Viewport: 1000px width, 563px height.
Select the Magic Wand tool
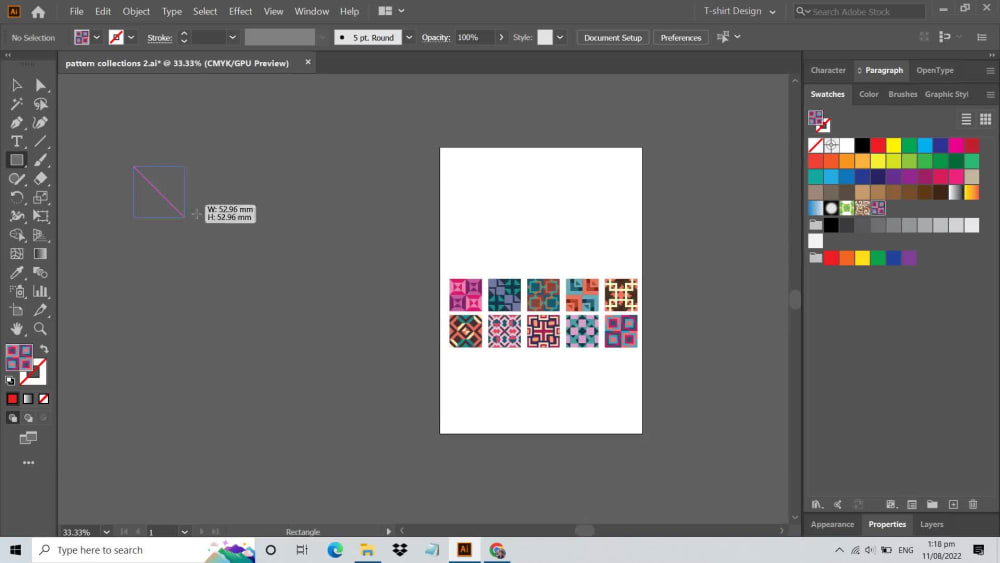pyautogui.click(x=17, y=104)
